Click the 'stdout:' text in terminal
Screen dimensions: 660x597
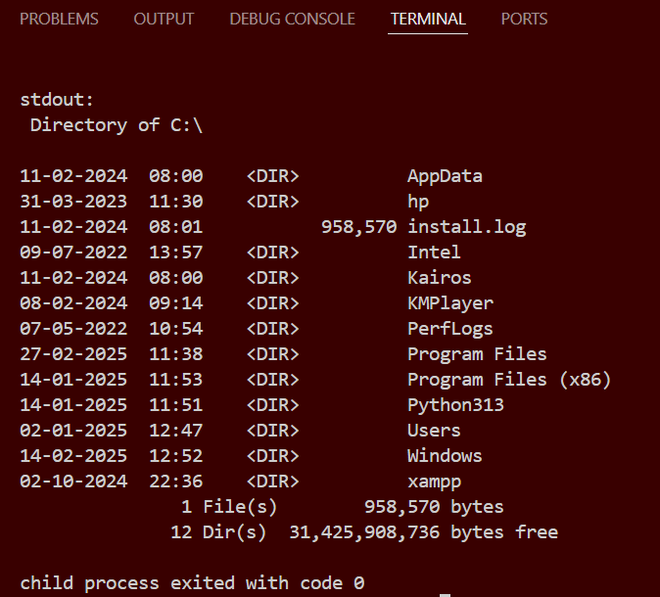[56, 100]
